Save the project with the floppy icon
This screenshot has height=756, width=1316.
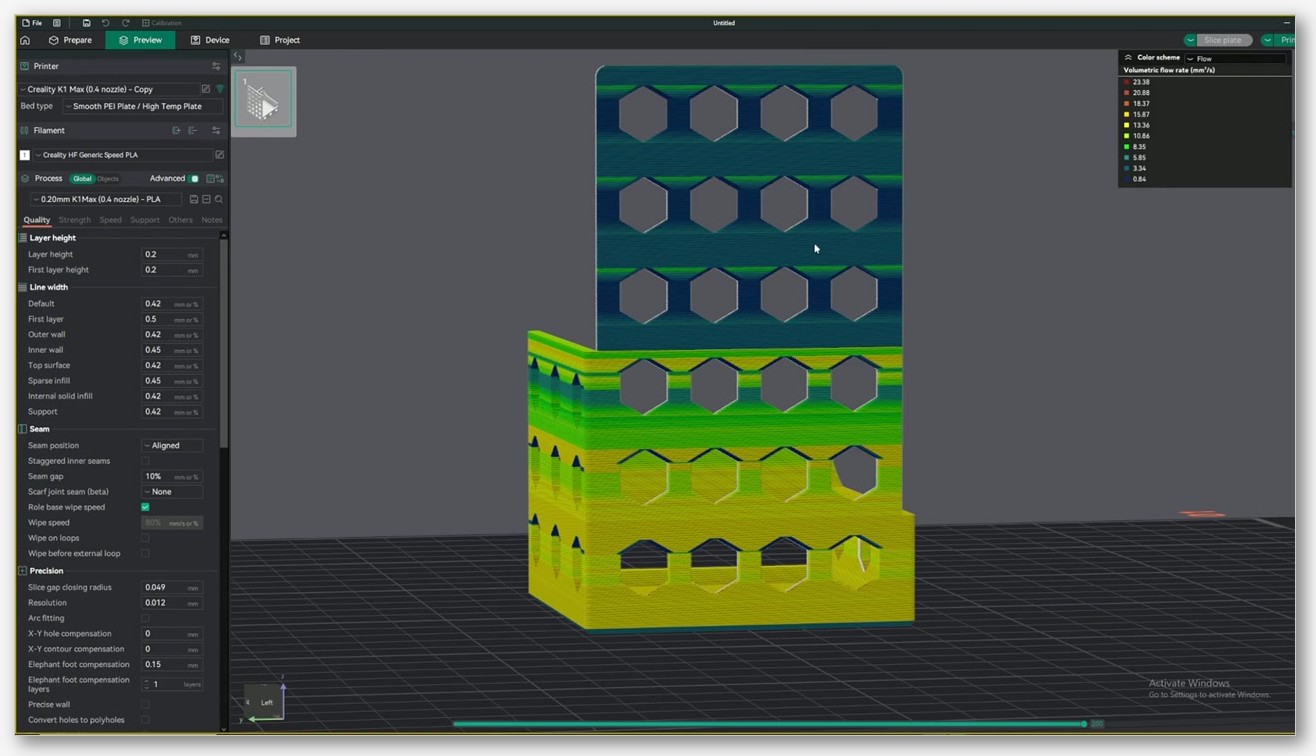click(86, 22)
